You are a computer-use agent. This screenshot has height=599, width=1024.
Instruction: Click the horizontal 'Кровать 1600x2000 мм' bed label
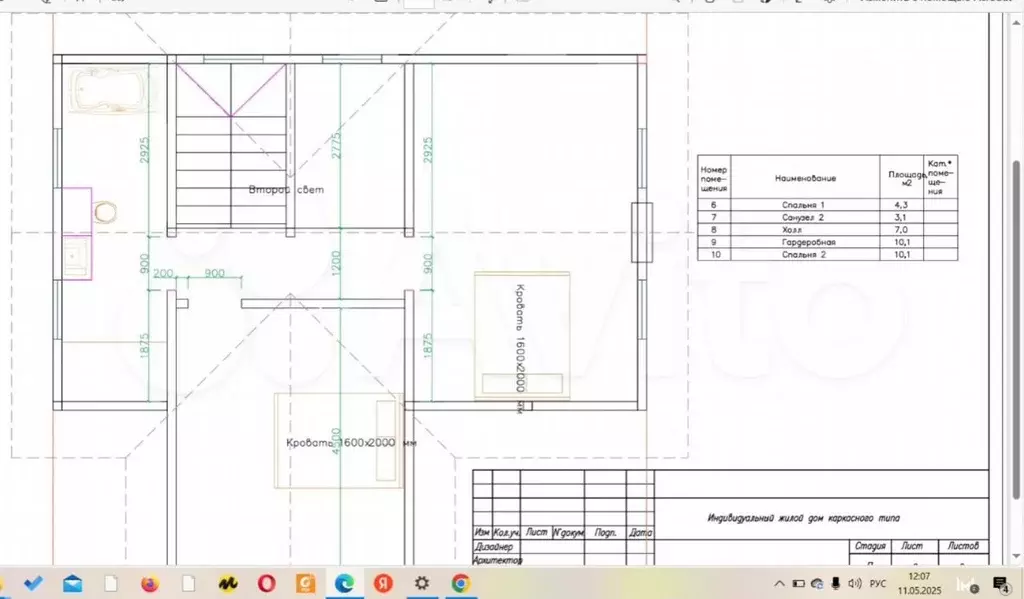tap(351, 442)
